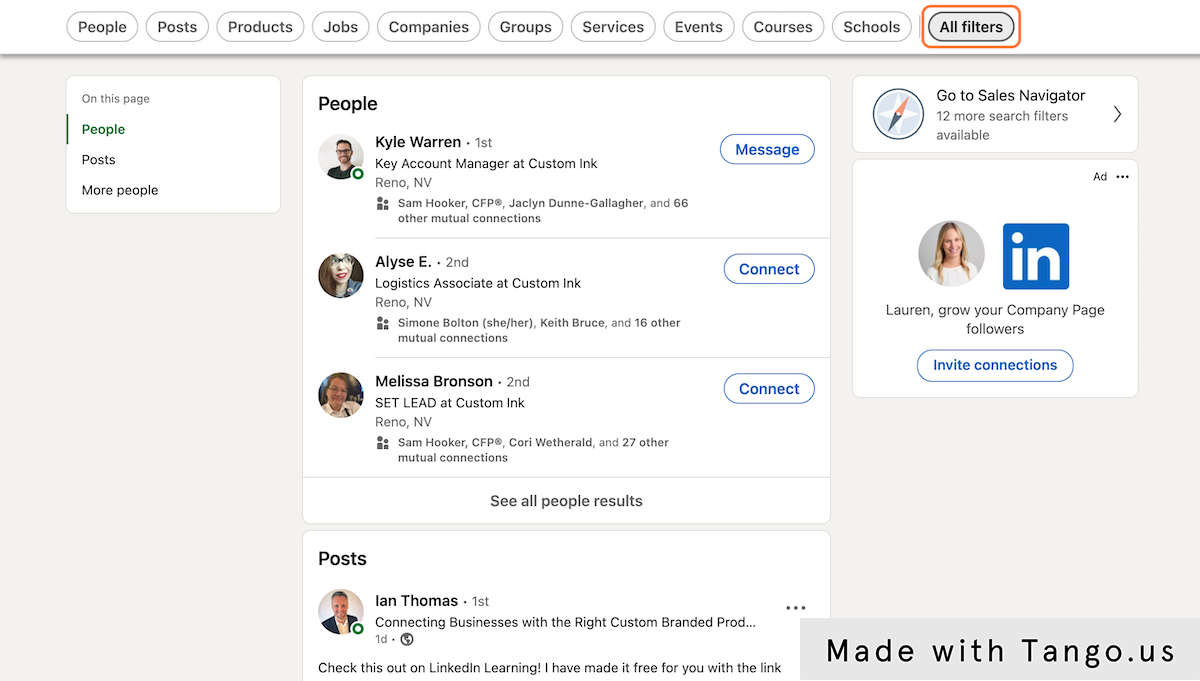Image resolution: width=1200 pixels, height=681 pixels.
Task: Open Melissa Bronson's profile photo
Action: click(x=341, y=395)
